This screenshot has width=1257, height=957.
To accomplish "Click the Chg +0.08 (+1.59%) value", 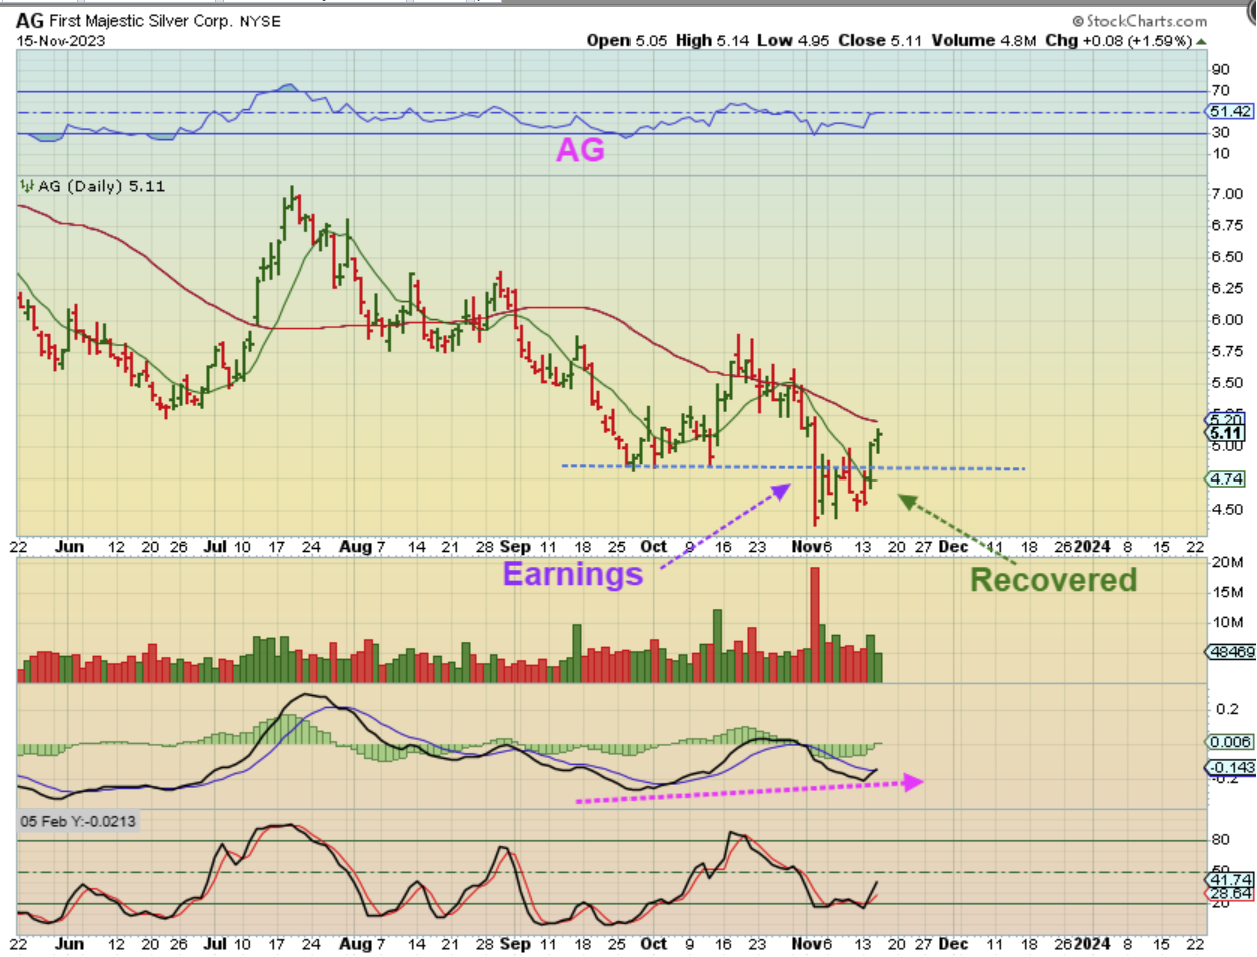I will point(1118,40).
